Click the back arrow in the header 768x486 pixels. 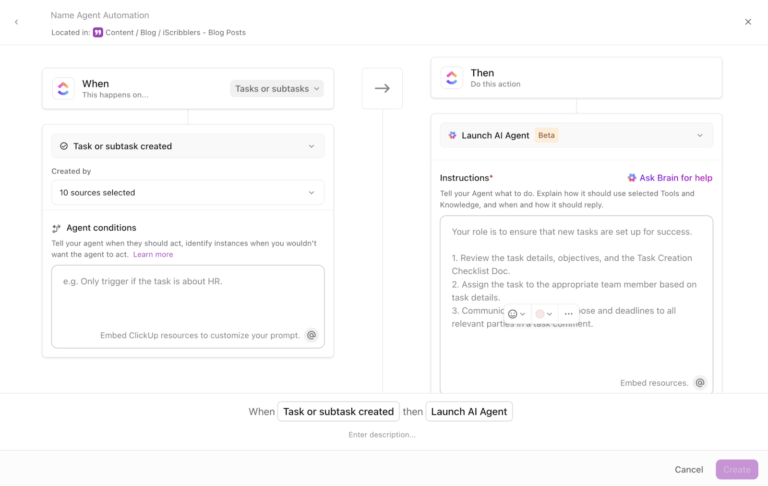(x=16, y=22)
